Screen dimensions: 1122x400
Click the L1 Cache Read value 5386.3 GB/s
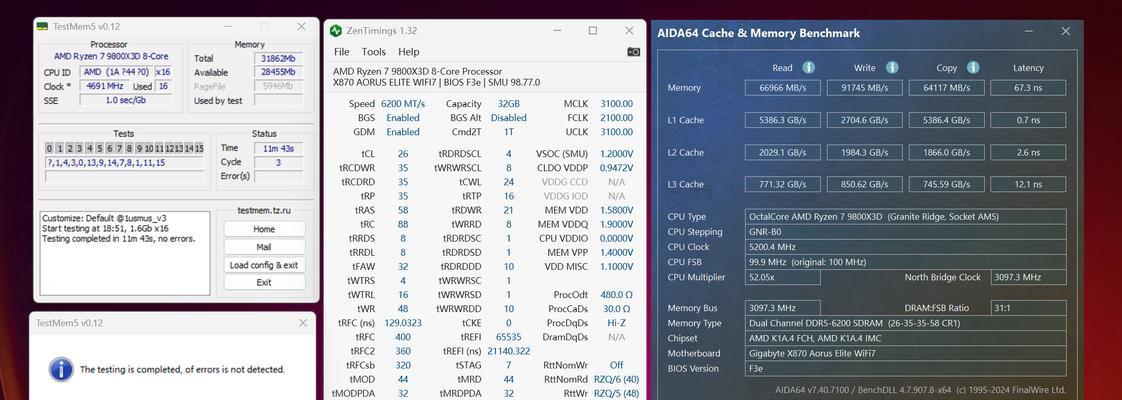[x=783, y=120]
